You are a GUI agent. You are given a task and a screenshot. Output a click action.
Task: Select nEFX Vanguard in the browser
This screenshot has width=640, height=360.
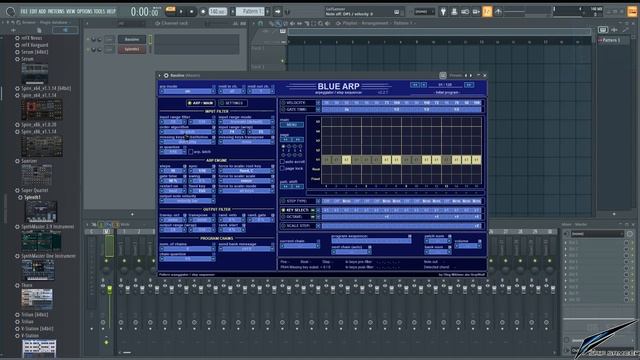pyautogui.click(x=34, y=45)
